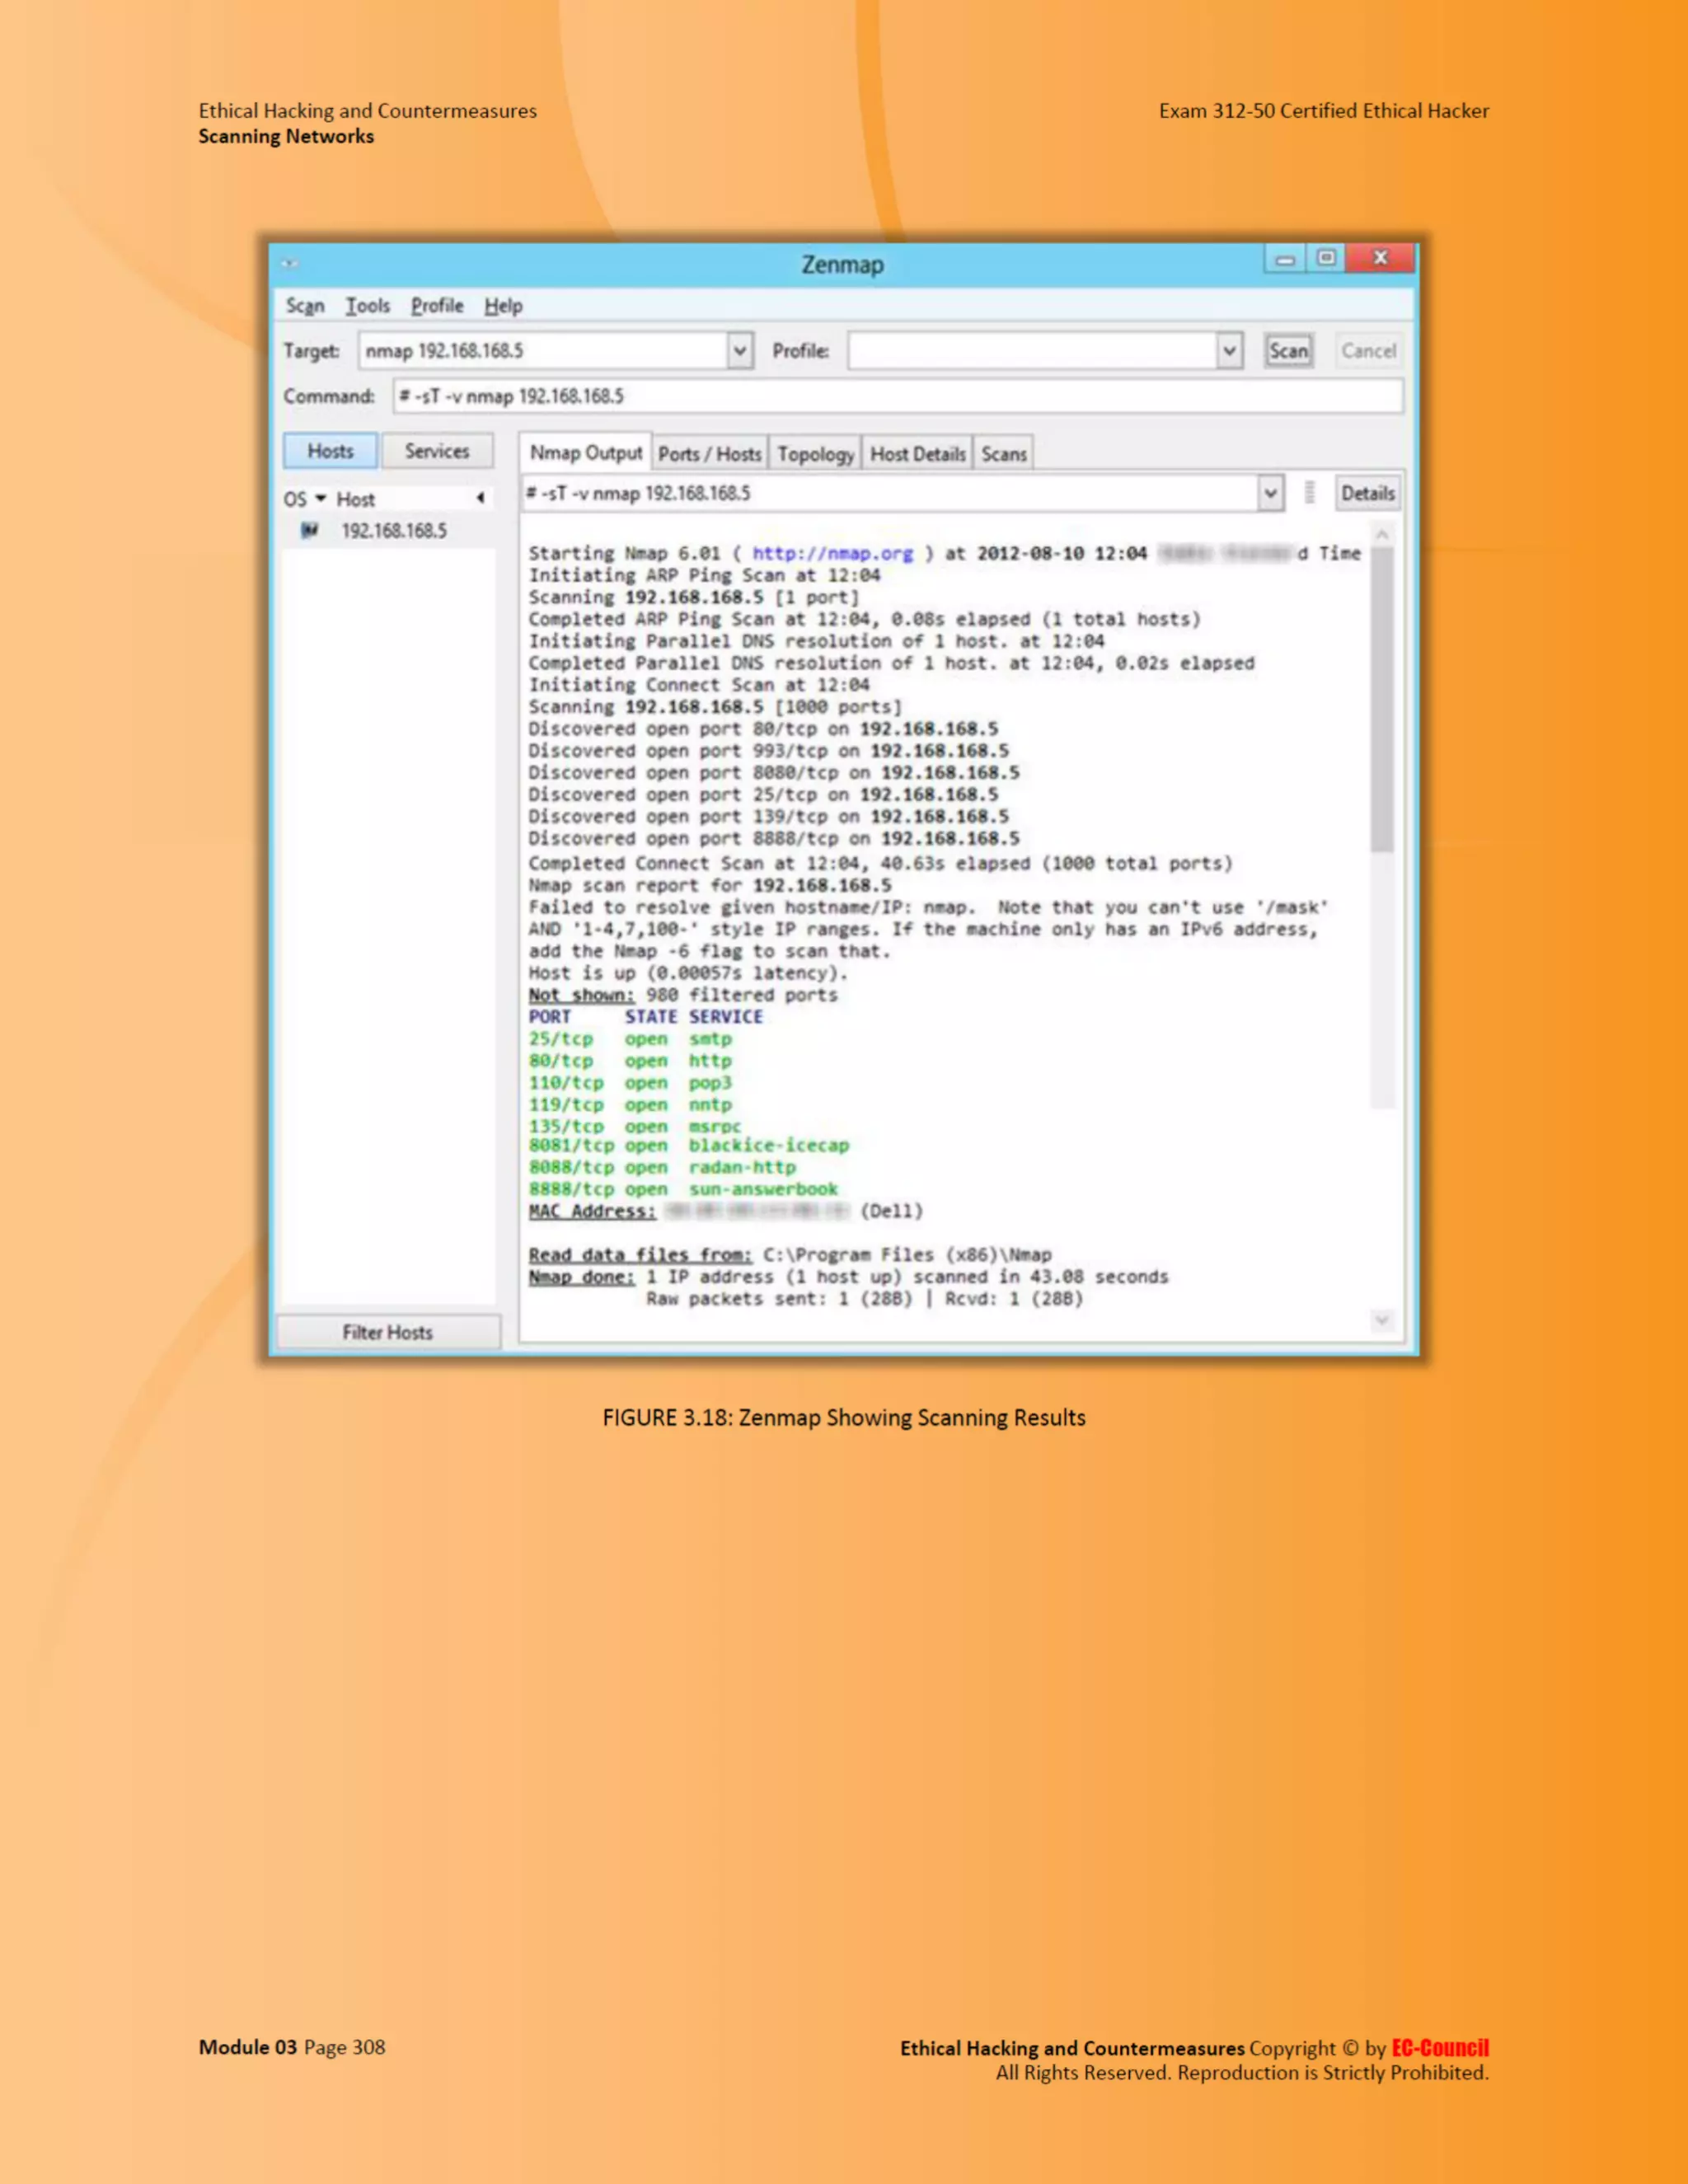Image resolution: width=1688 pixels, height=2184 pixels.
Task: Switch to the Nmap Output tab
Action: click(586, 453)
